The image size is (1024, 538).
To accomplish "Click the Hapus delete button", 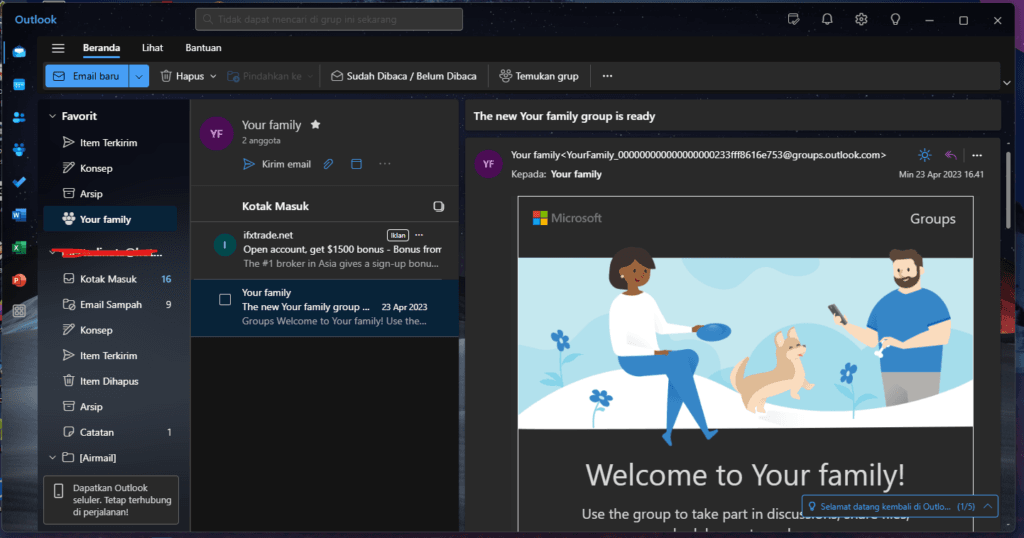I will [x=182, y=76].
